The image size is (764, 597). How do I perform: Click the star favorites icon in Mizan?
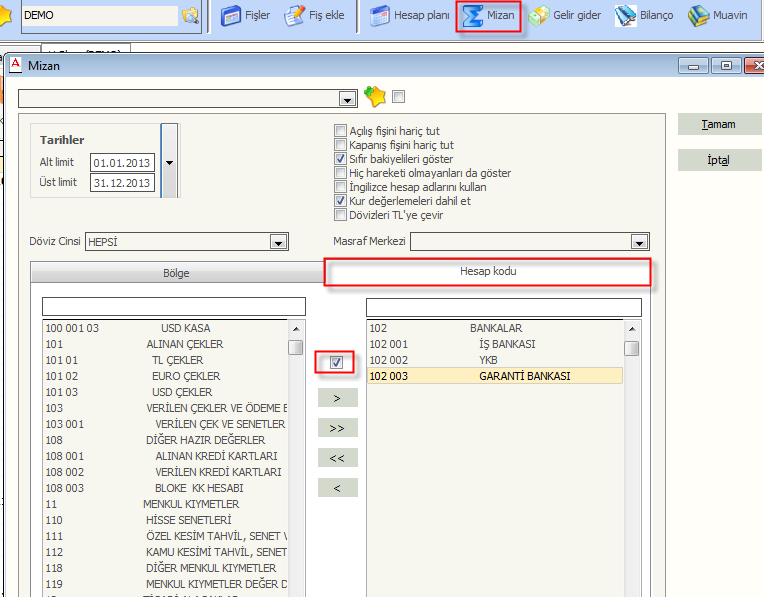(x=374, y=97)
